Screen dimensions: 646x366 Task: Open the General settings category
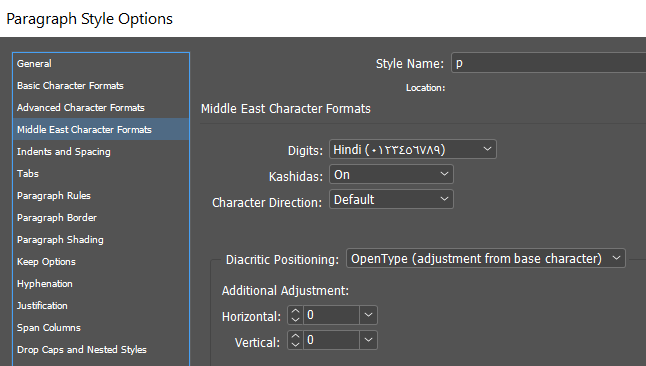(101, 63)
